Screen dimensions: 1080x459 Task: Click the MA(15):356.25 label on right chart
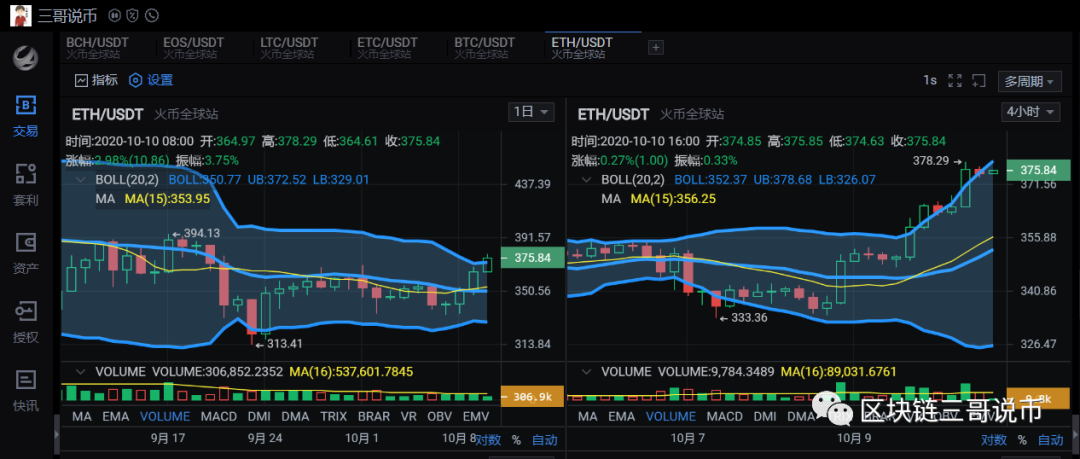click(674, 198)
